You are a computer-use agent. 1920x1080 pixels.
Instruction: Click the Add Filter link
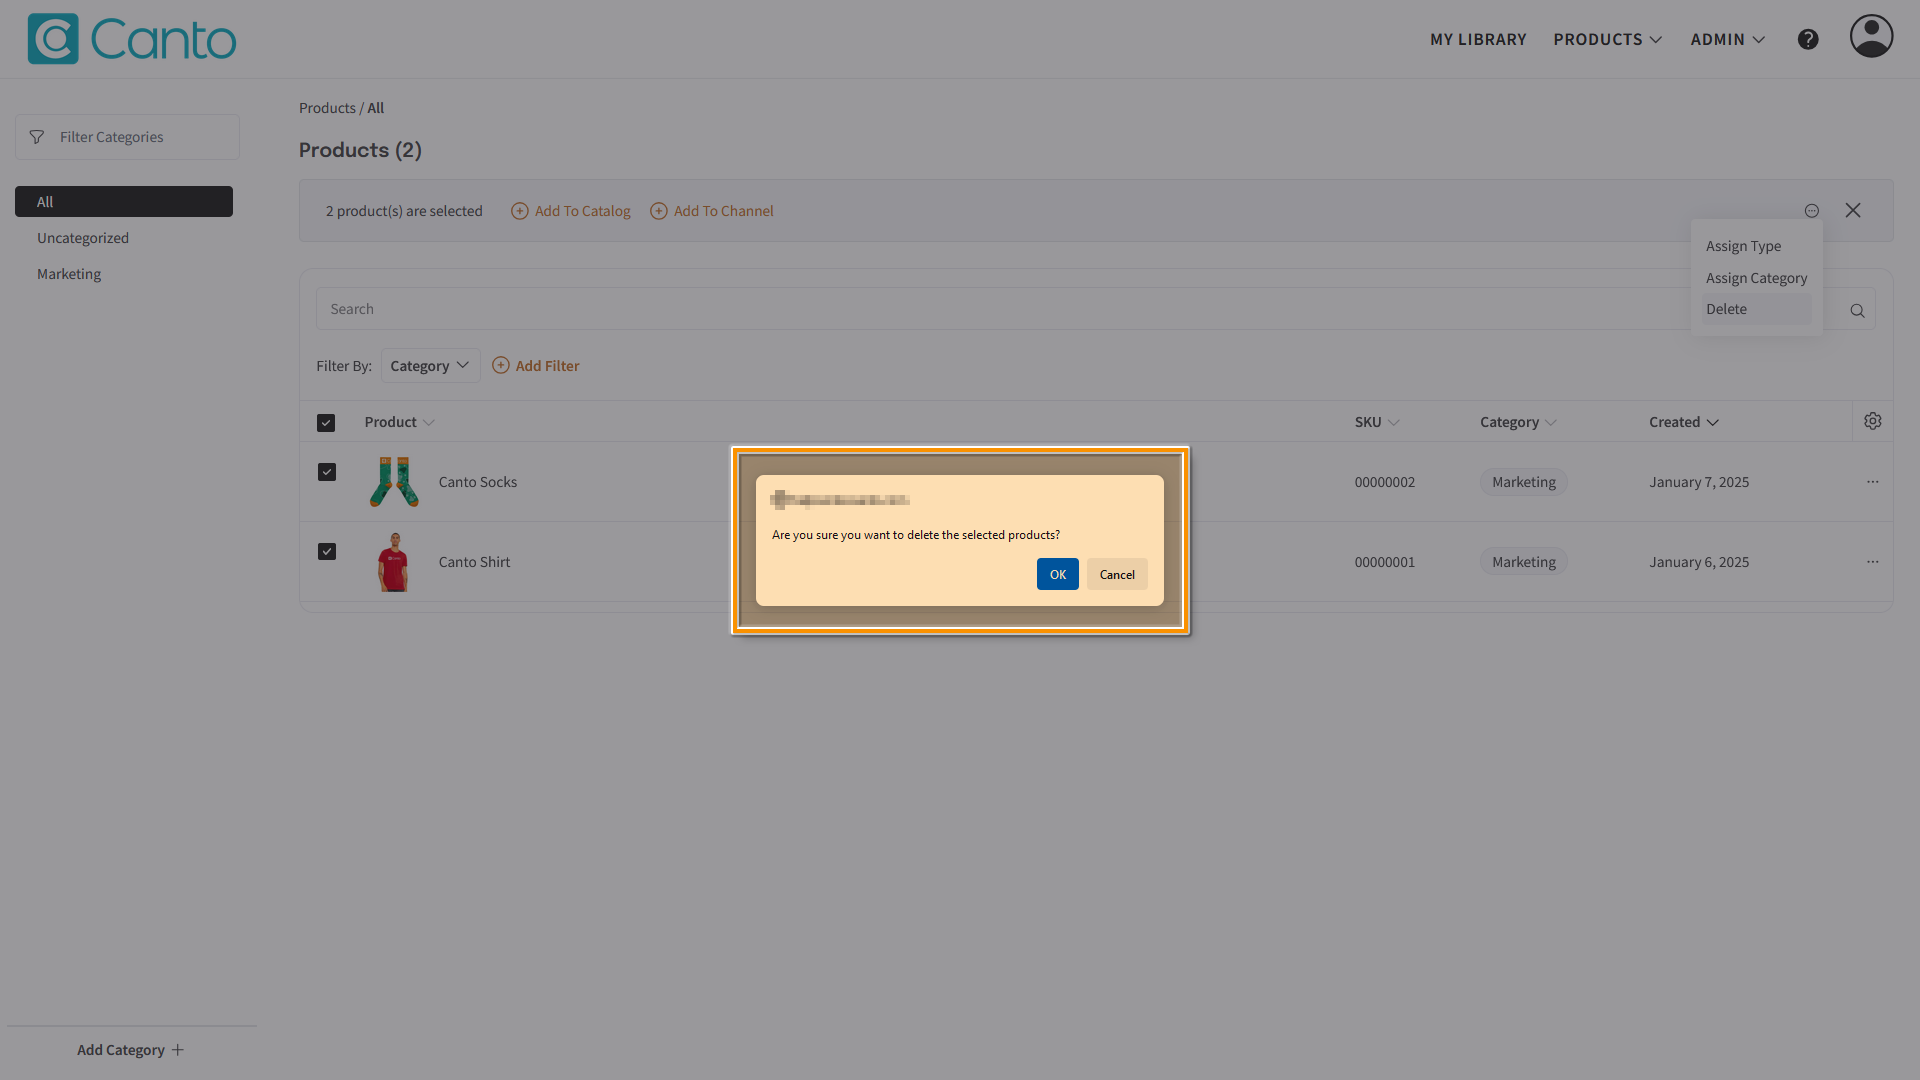[547, 366]
